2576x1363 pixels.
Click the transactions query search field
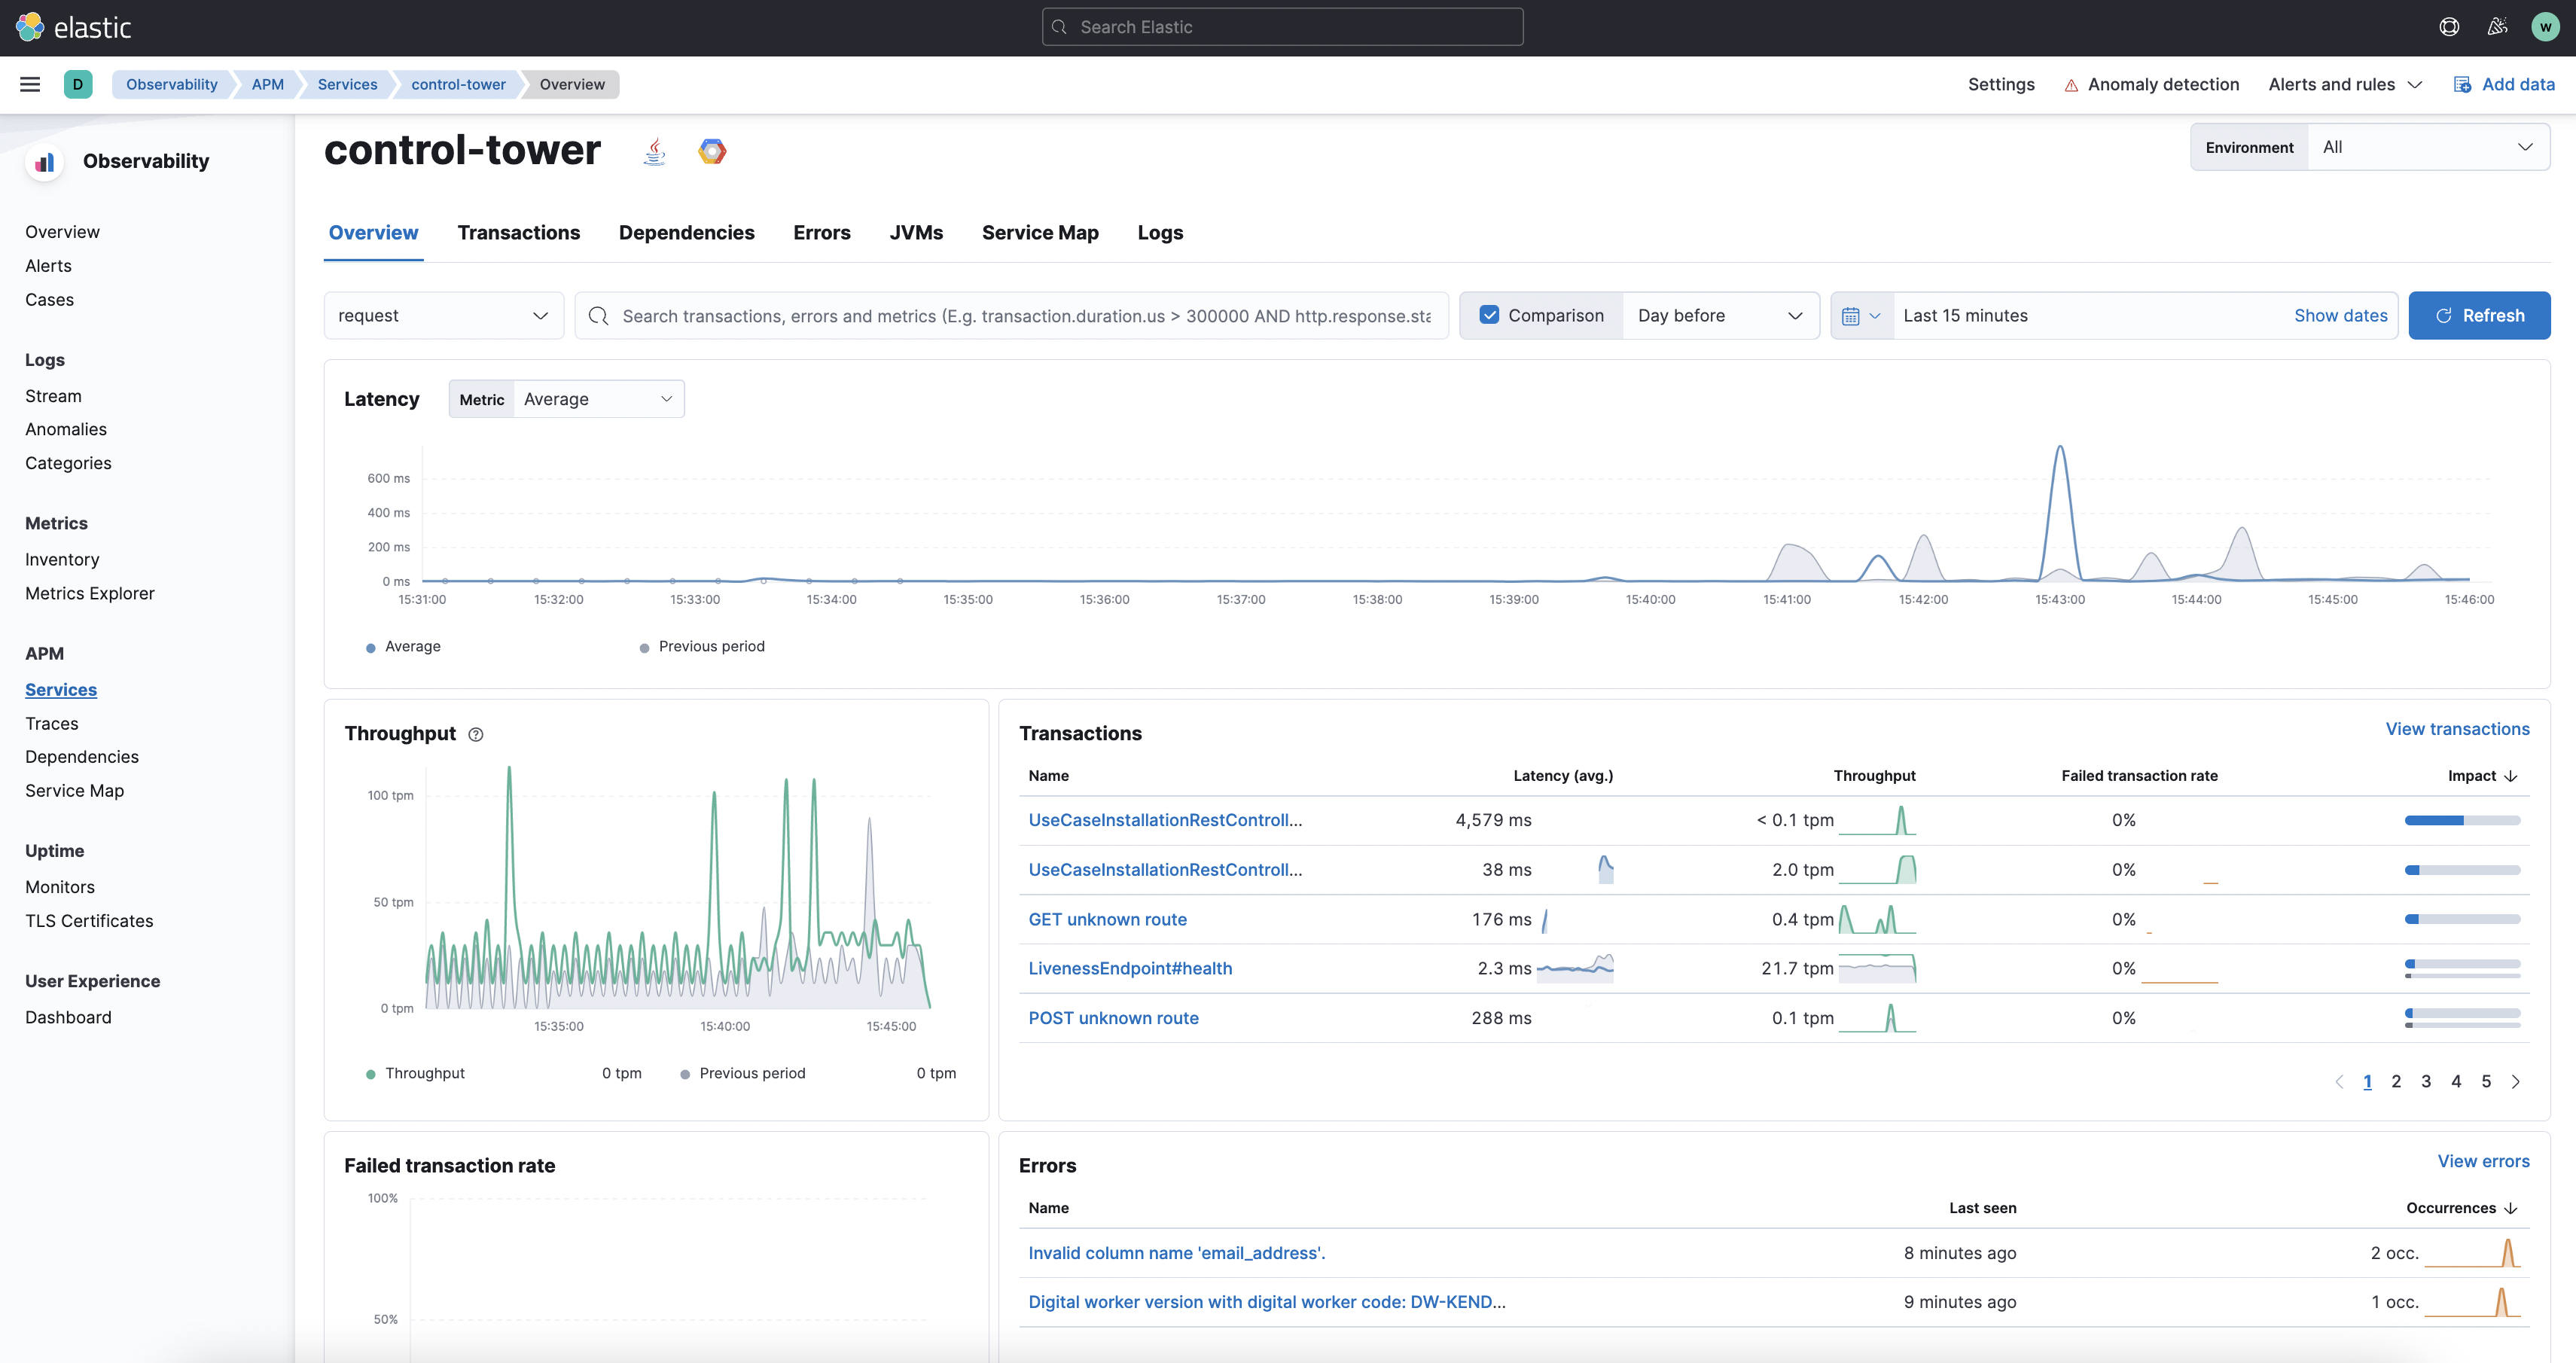click(1011, 316)
